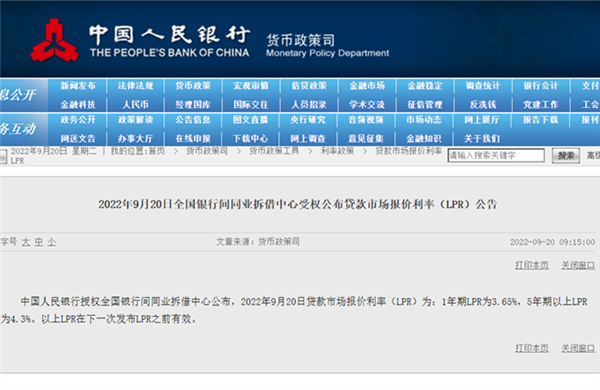This screenshot has width=600, height=390.
Task: Open the 银行会计 menu item
Action: pyautogui.click(x=541, y=86)
